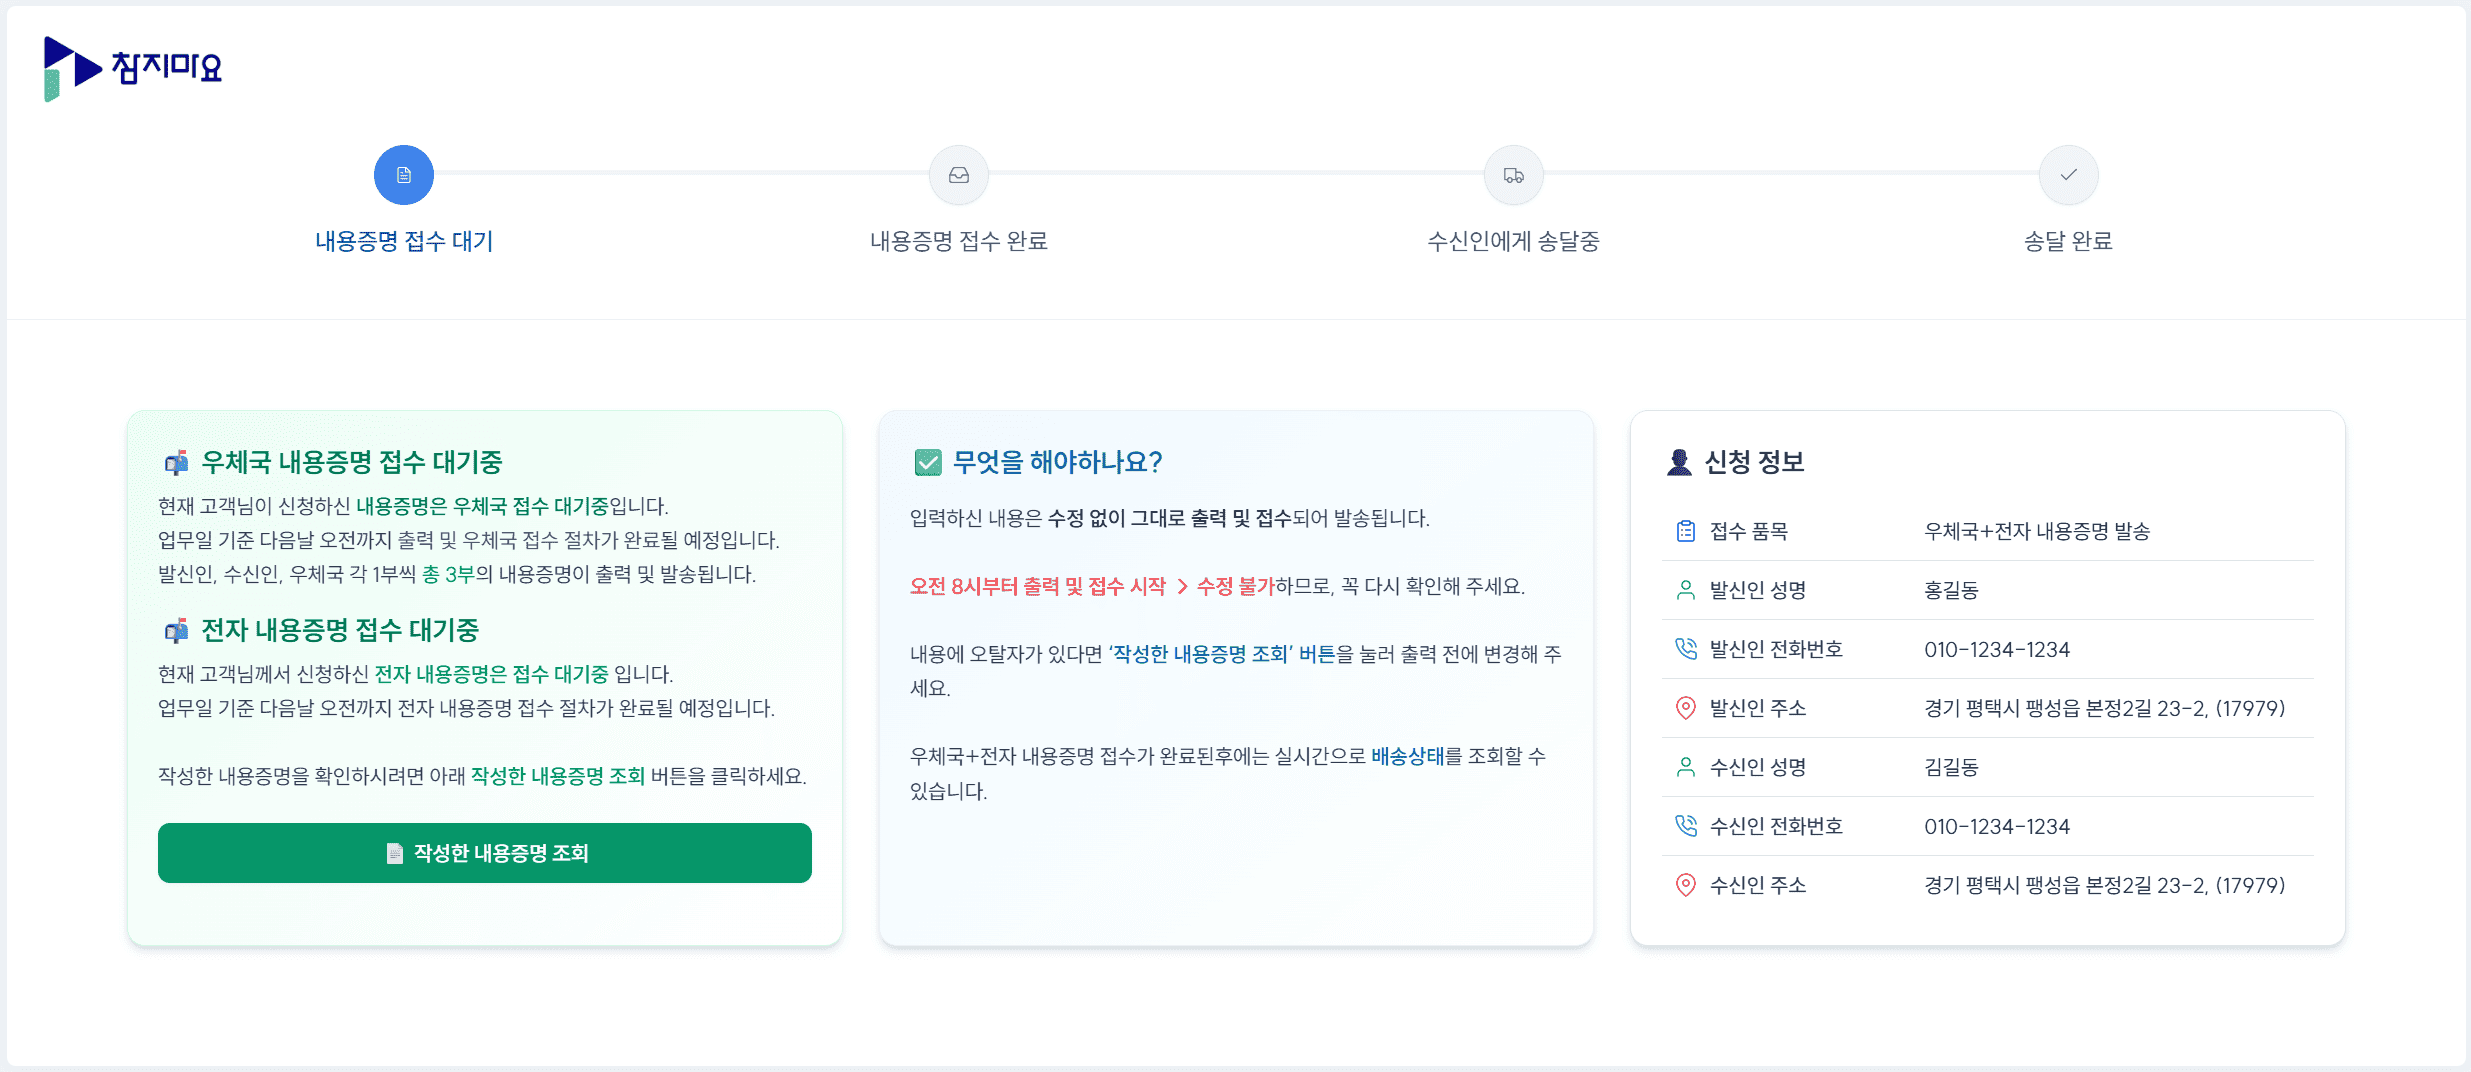Click the truck icon above 수신인에게 송달중
This screenshot has height=1072, width=2471.
1513,174
